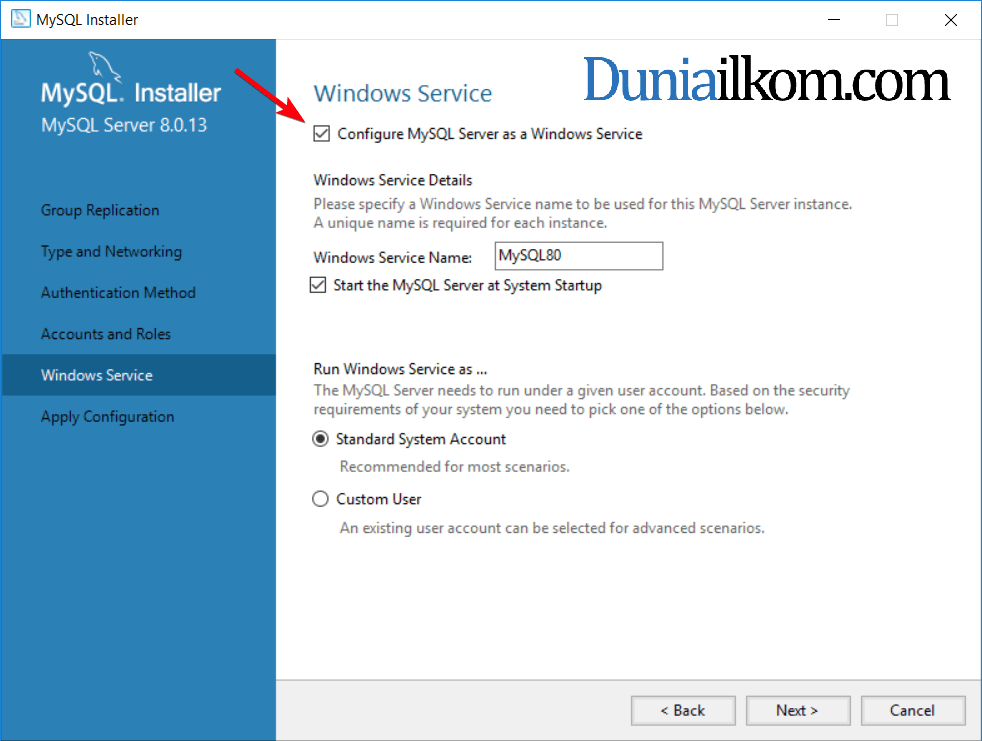Click the Next button
The width and height of the screenshot is (982, 741).
coord(798,710)
